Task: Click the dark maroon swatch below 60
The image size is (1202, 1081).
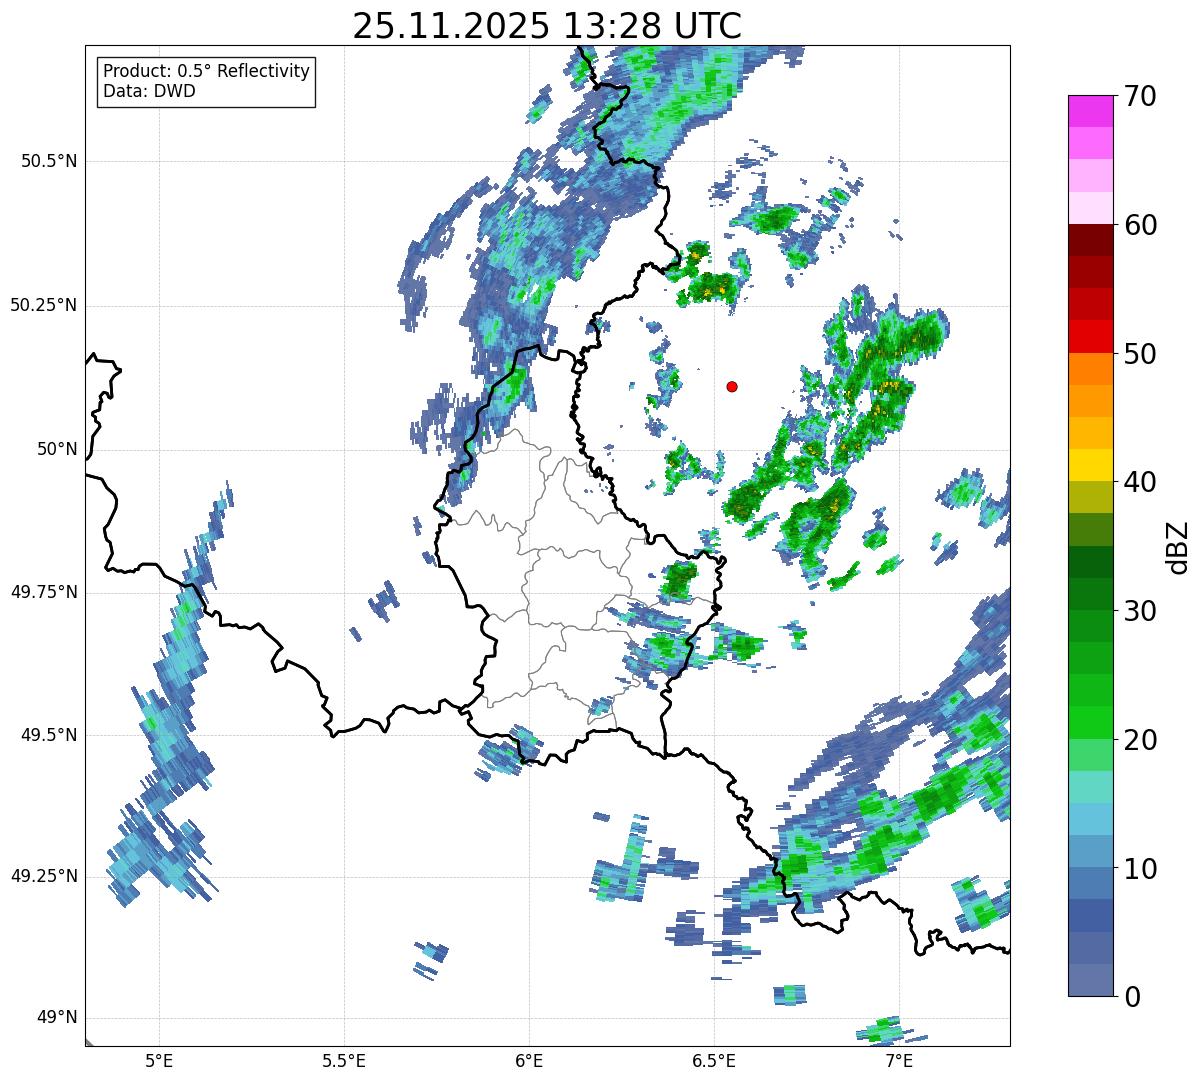Action: pyautogui.click(x=1090, y=240)
